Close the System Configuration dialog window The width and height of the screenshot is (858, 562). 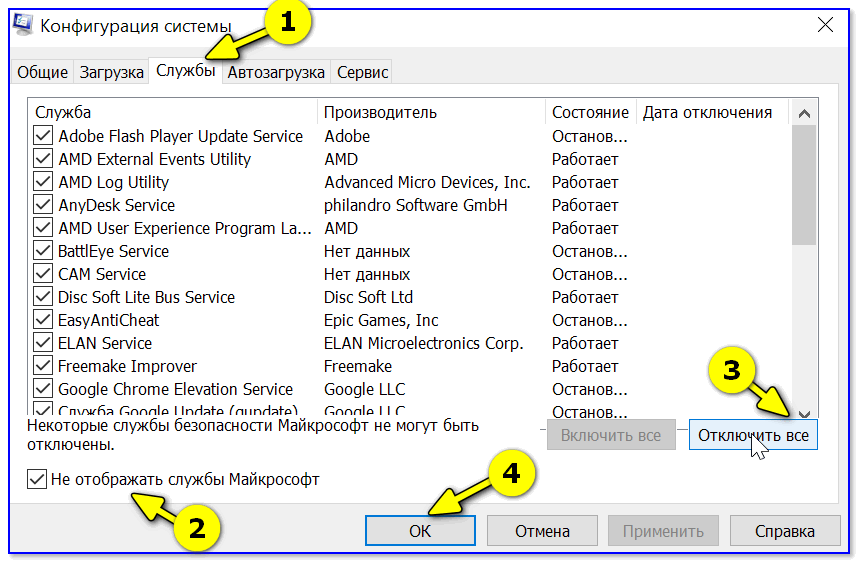pyautogui.click(x=826, y=25)
